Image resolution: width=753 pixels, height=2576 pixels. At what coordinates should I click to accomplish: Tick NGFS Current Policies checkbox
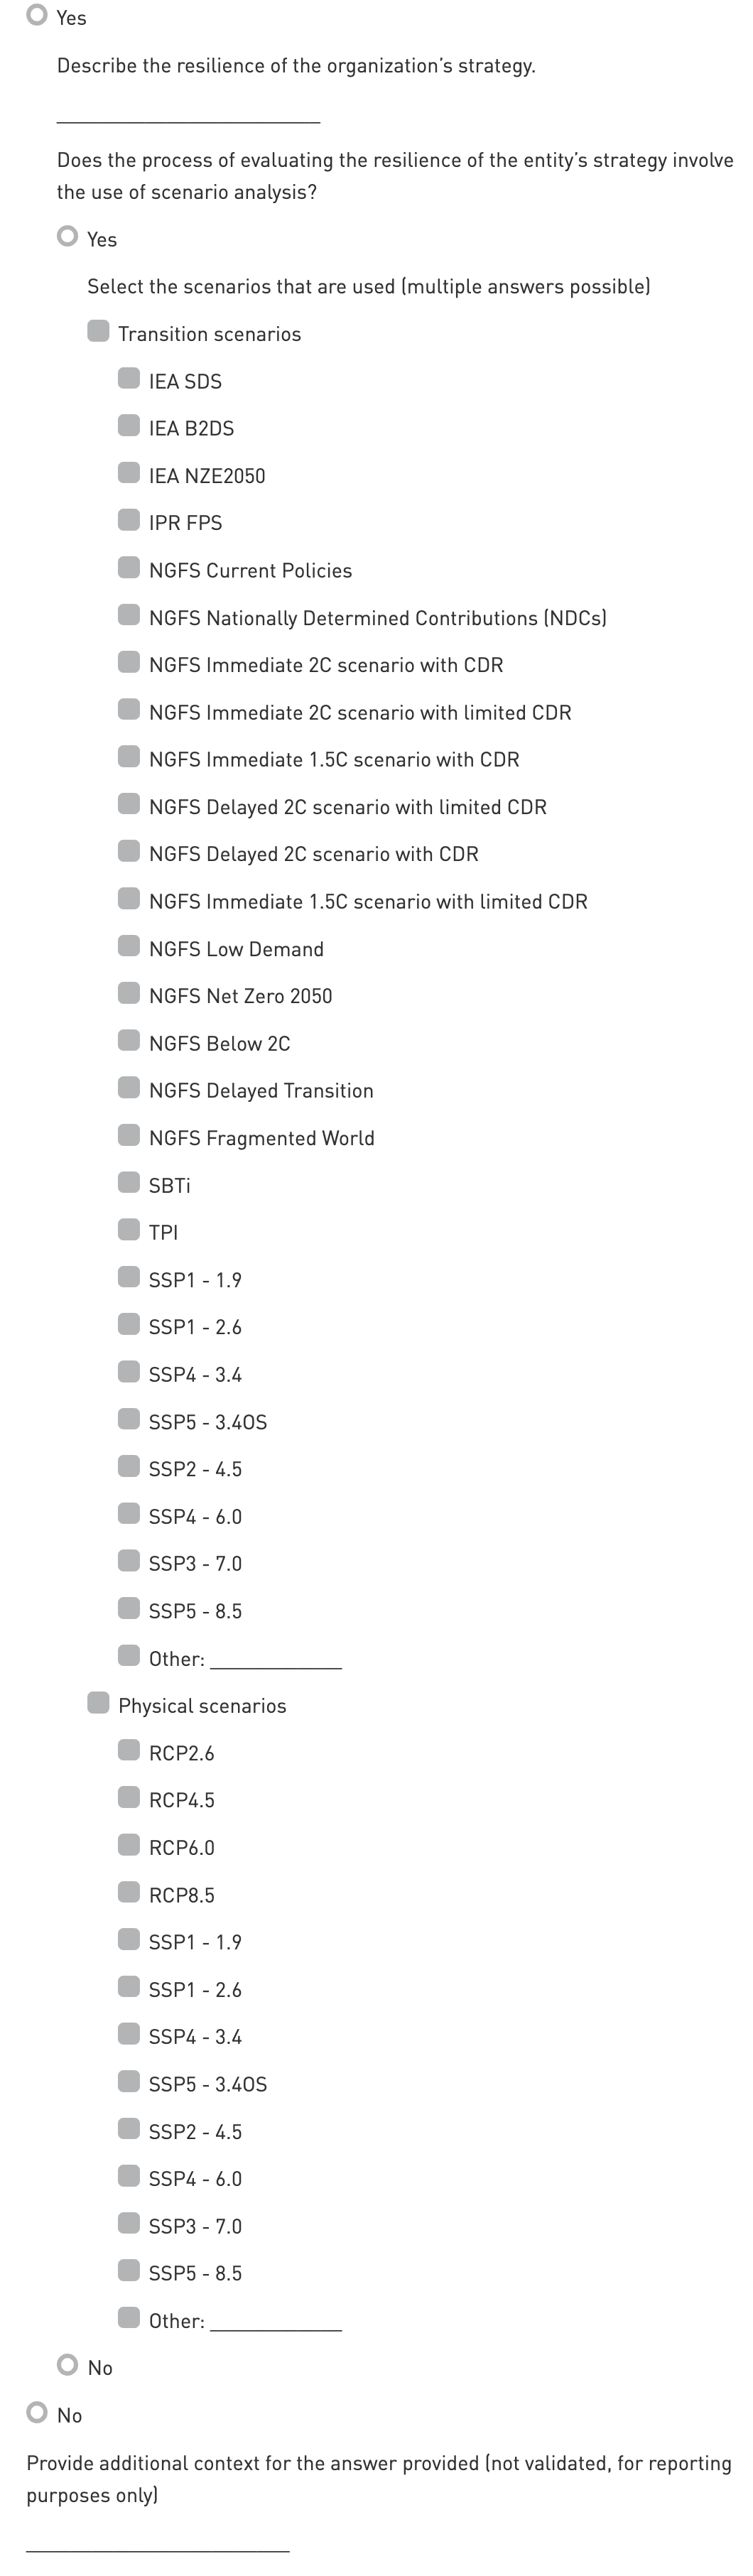pyautogui.click(x=129, y=568)
